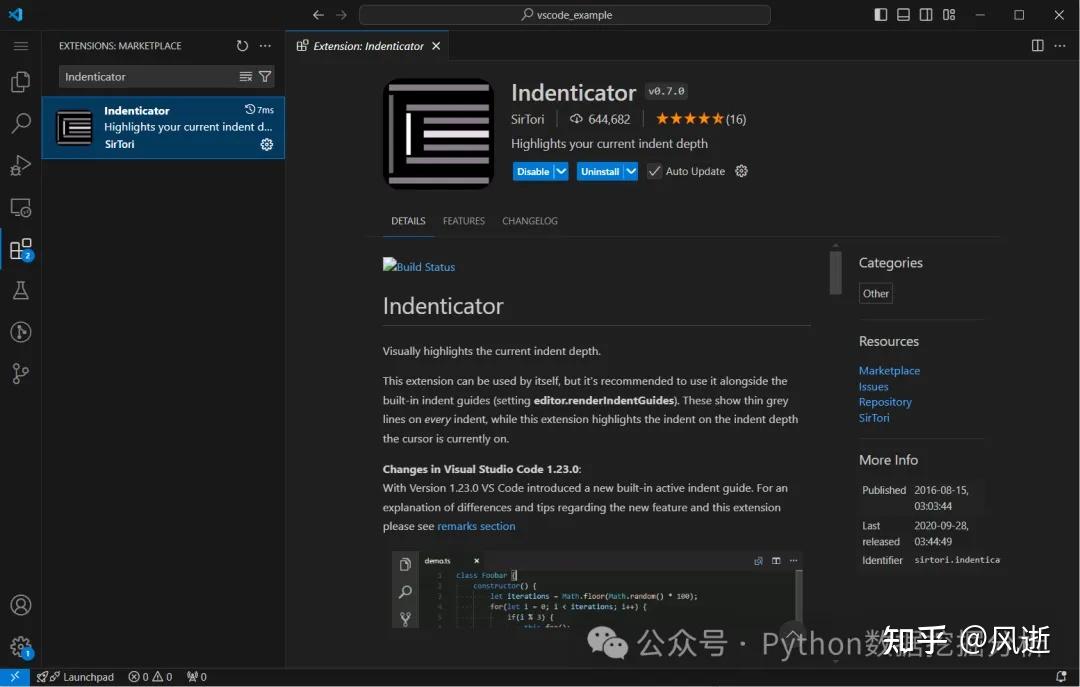Click the Uninstall button
The height and width of the screenshot is (687, 1080).
600,171
